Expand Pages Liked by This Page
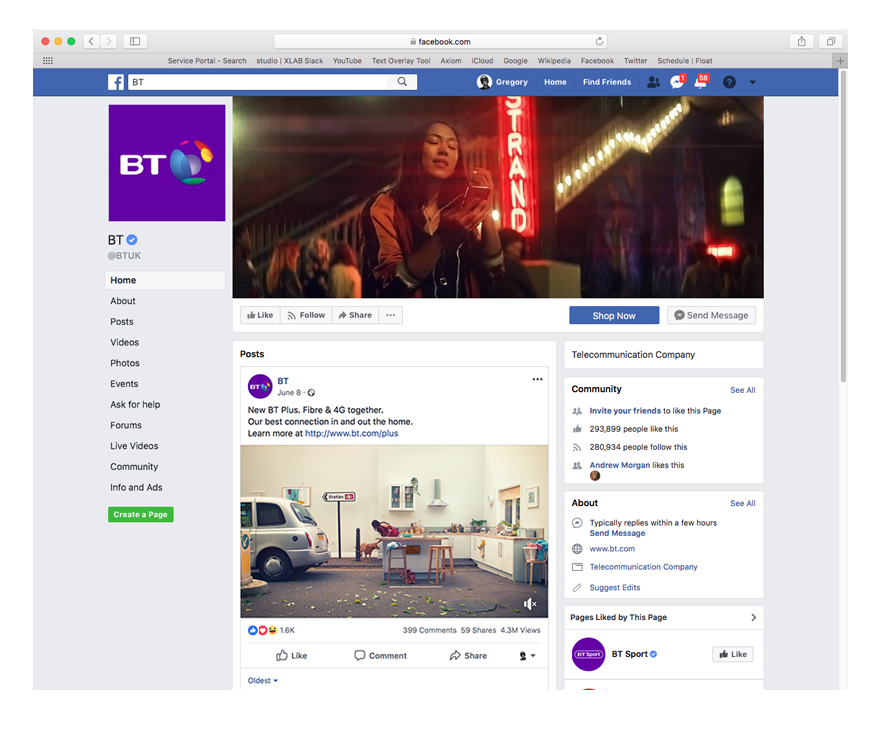 coord(753,617)
